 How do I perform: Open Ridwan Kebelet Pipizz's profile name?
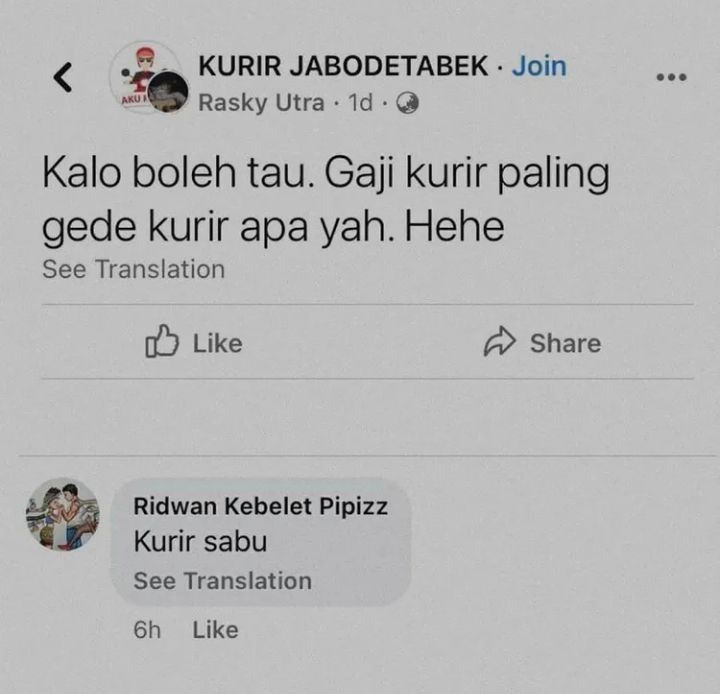[261, 507]
